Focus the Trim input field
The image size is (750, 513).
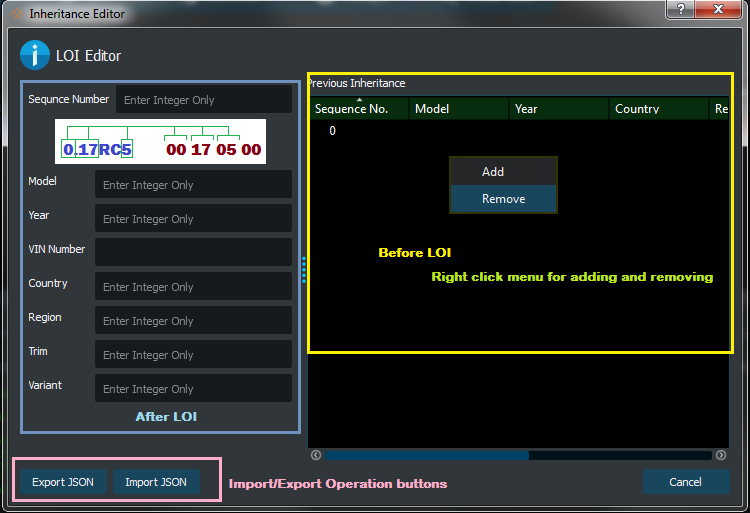coord(193,354)
